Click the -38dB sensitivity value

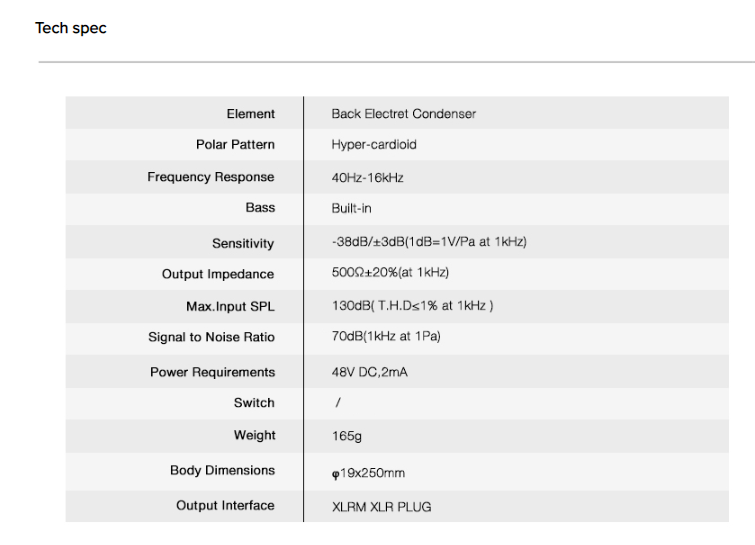429,242
